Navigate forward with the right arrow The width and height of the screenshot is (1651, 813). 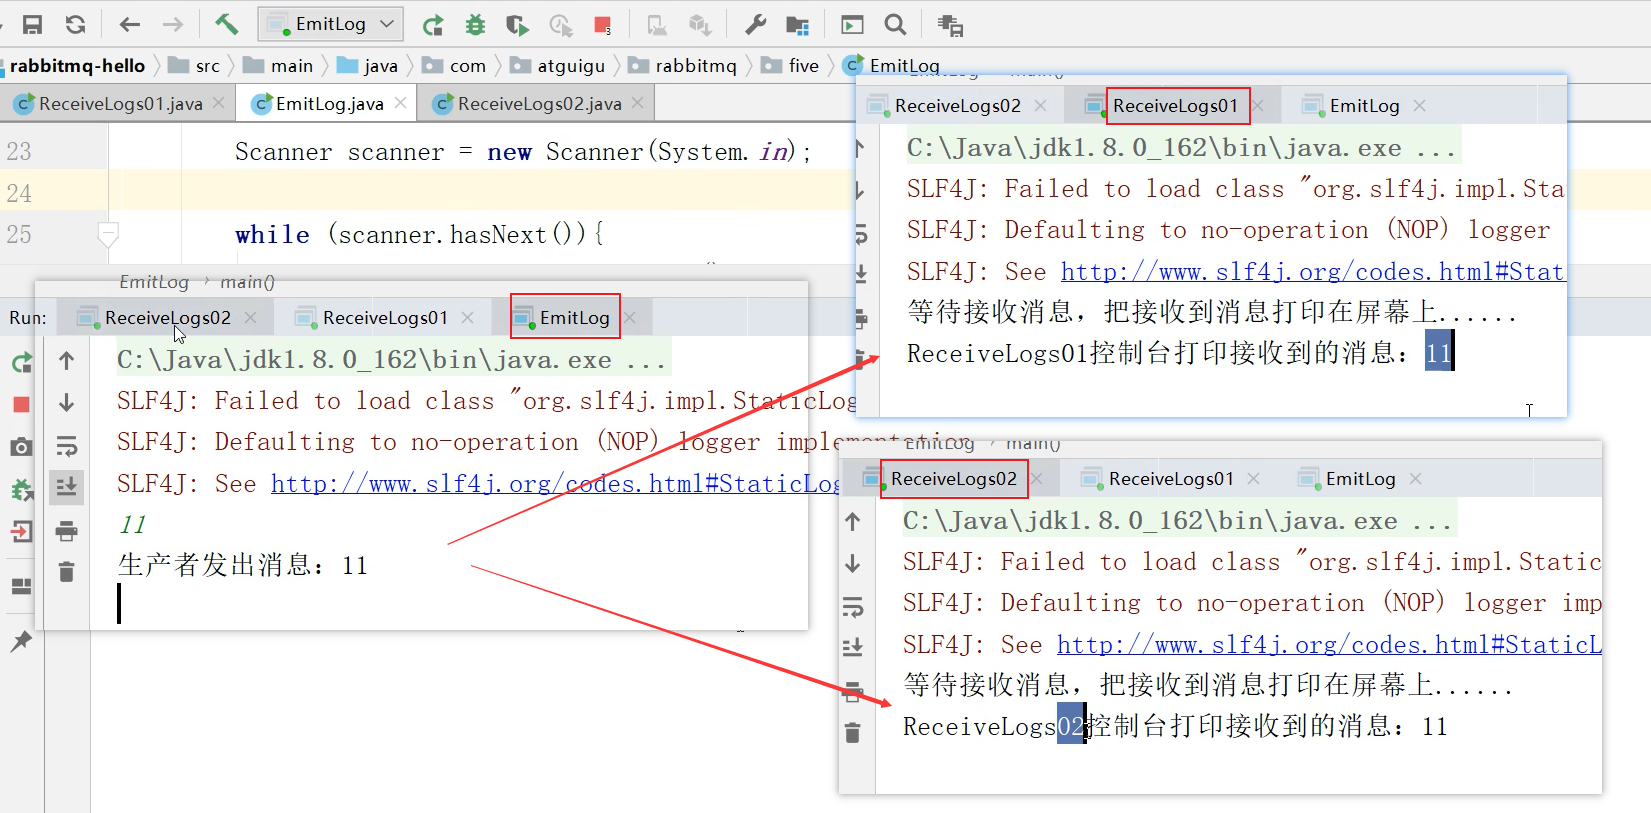click(x=173, y=25)
